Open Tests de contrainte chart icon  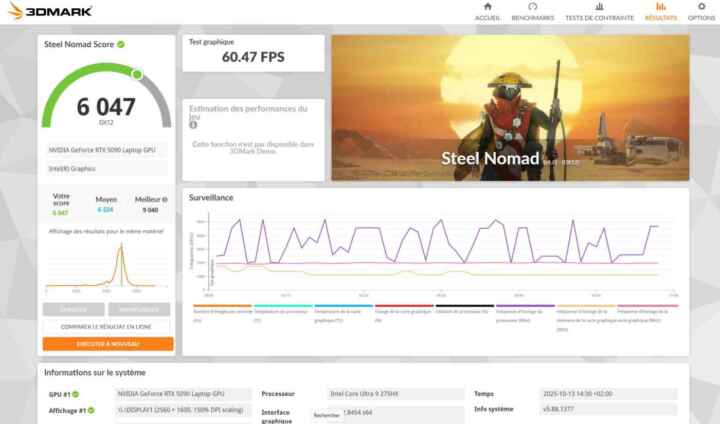coord(599,7)
